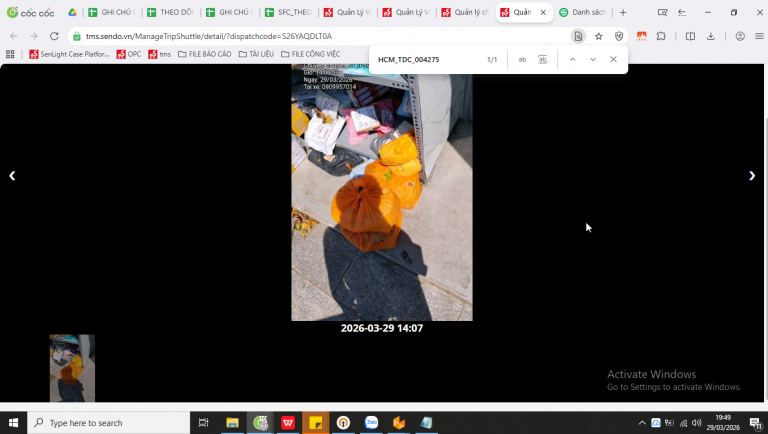768x434 pixels.
Task: Open the volume control in tray
Action: pyautogui.click(x=696, y=423)
